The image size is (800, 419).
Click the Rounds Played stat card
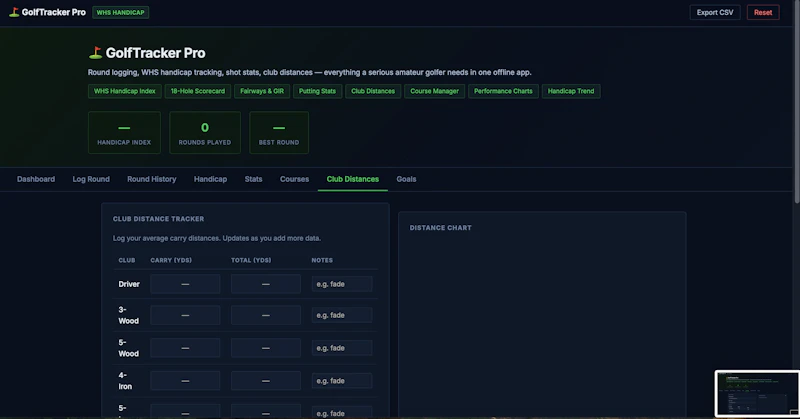[x=205, y=133]
